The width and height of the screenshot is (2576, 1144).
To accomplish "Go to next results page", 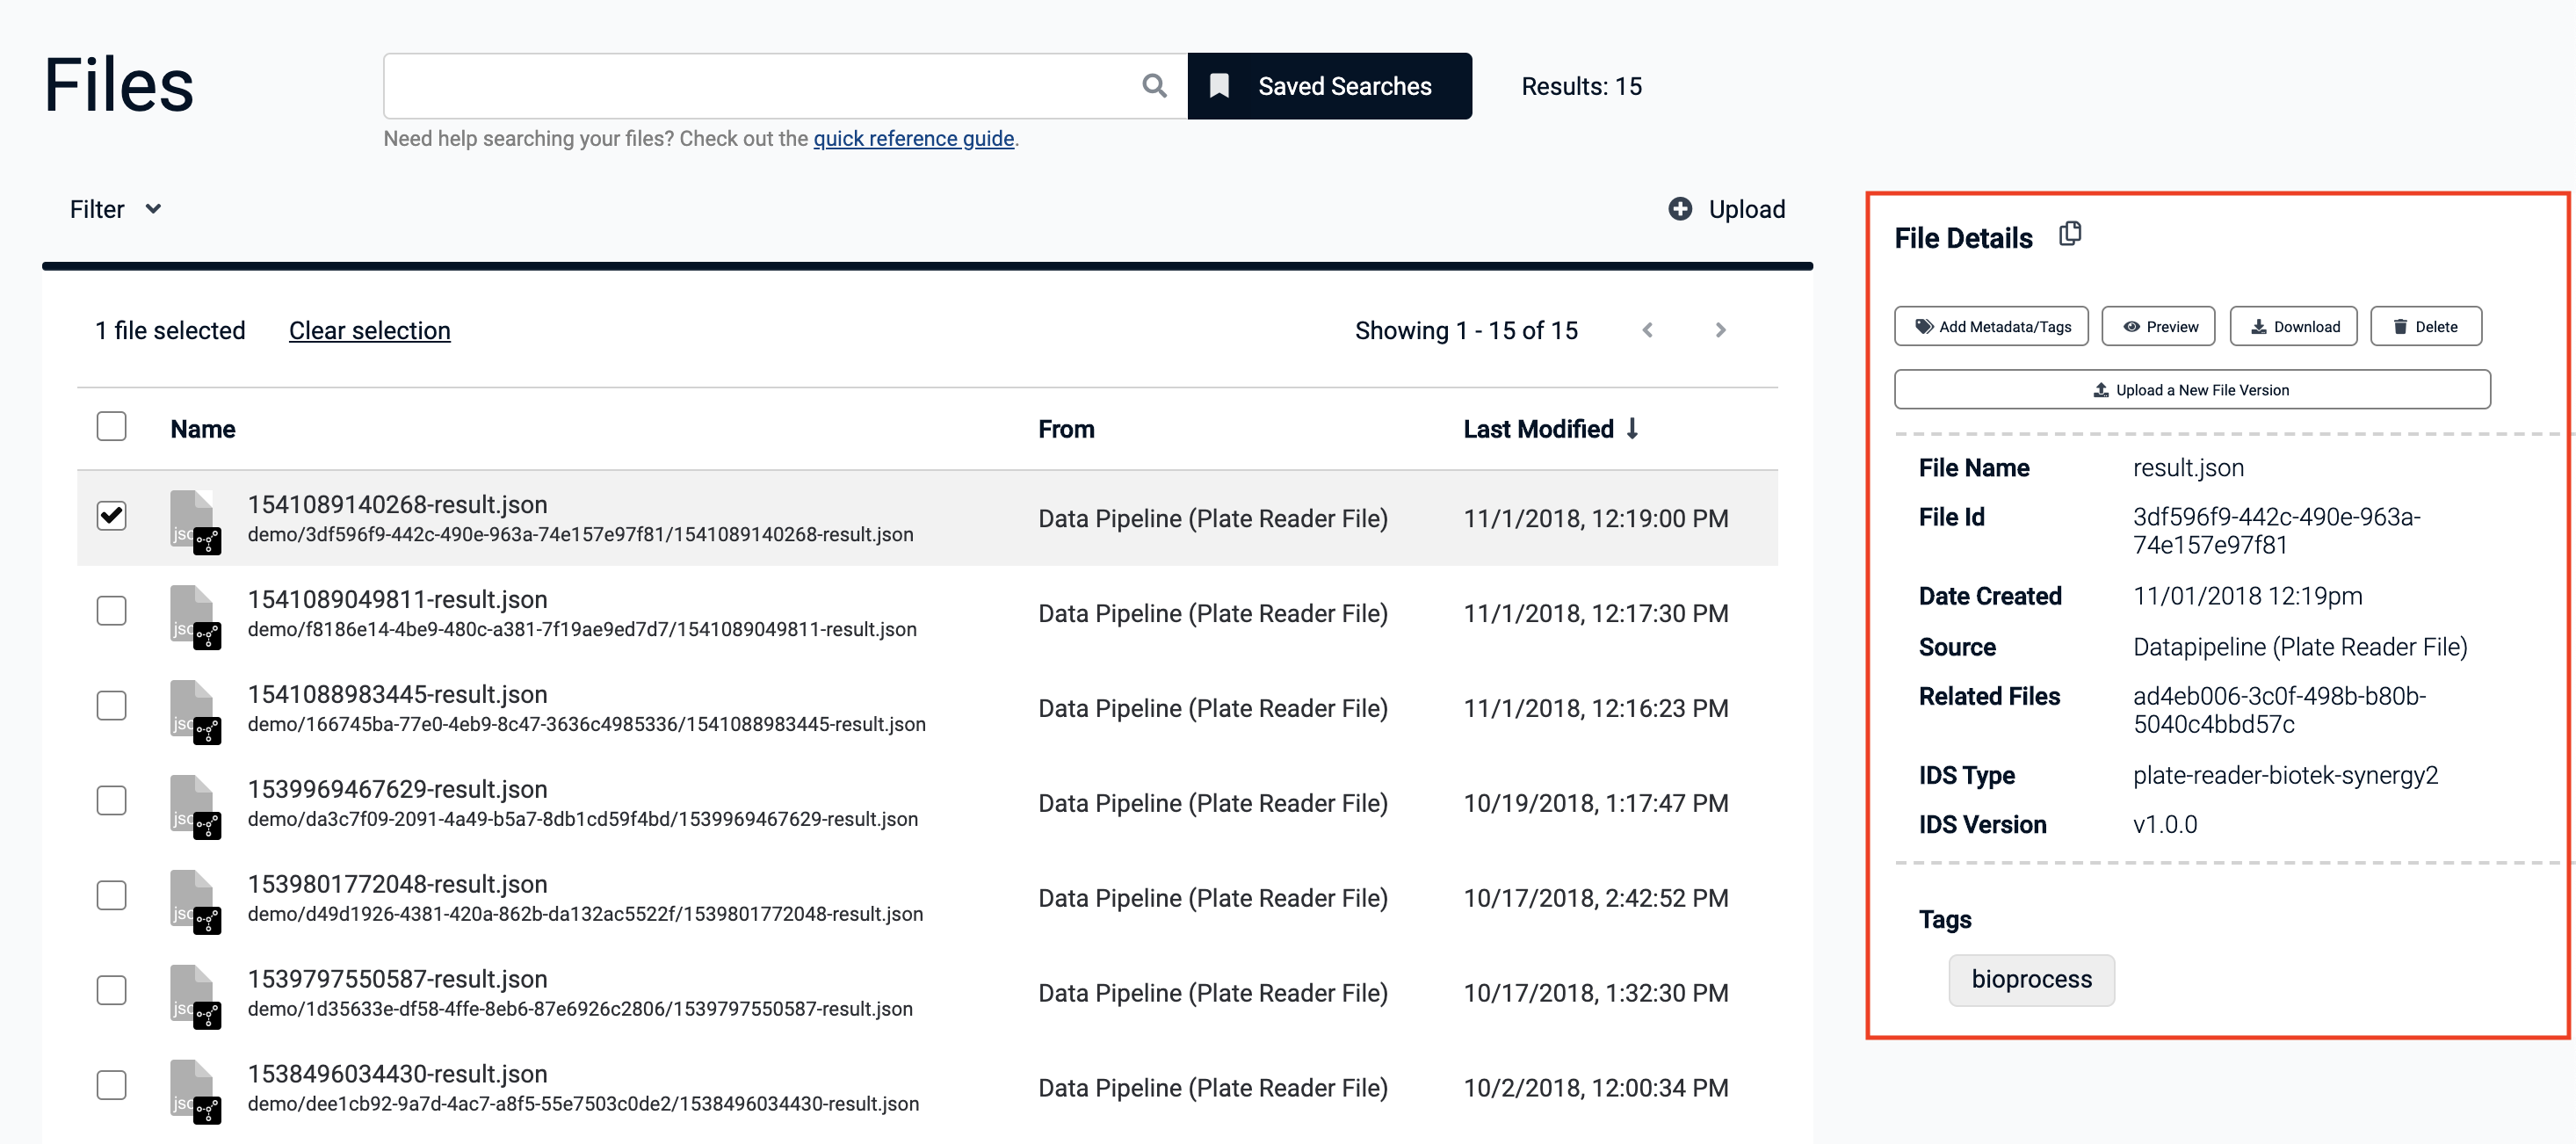I will (1720, 330).
